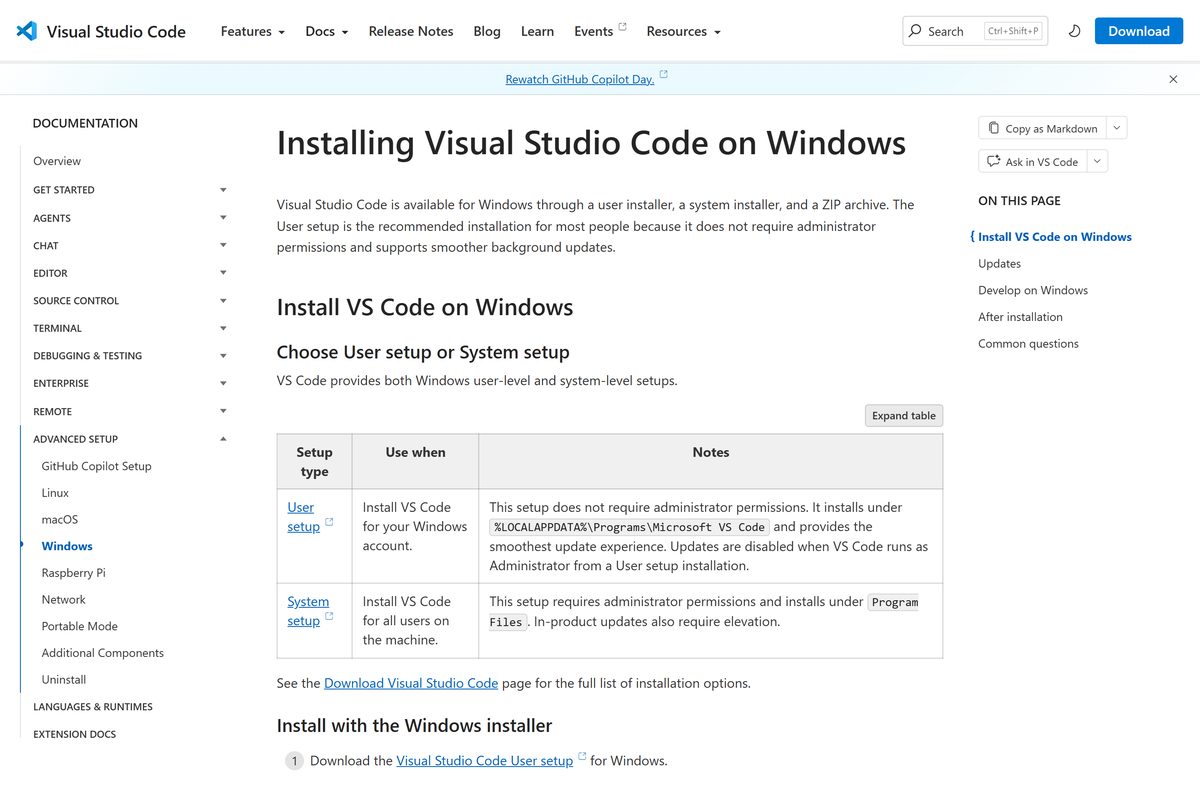Click the Copy as Markdown button

click(1043, 128)
